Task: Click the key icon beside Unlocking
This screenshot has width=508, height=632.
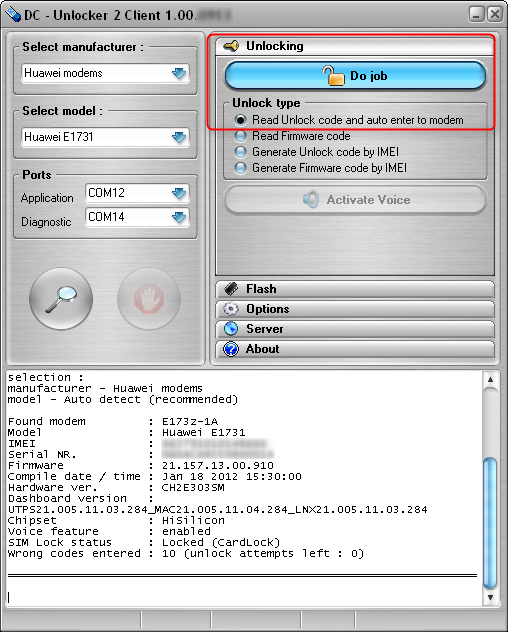Action: tap(231, 46)
